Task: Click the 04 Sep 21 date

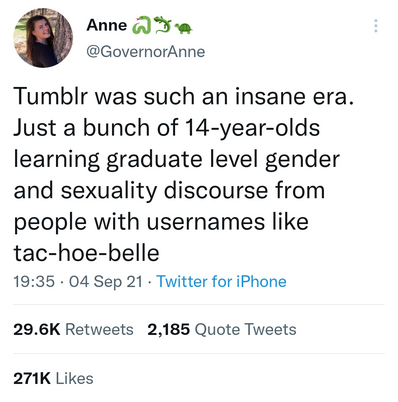Action: (106, 282)
